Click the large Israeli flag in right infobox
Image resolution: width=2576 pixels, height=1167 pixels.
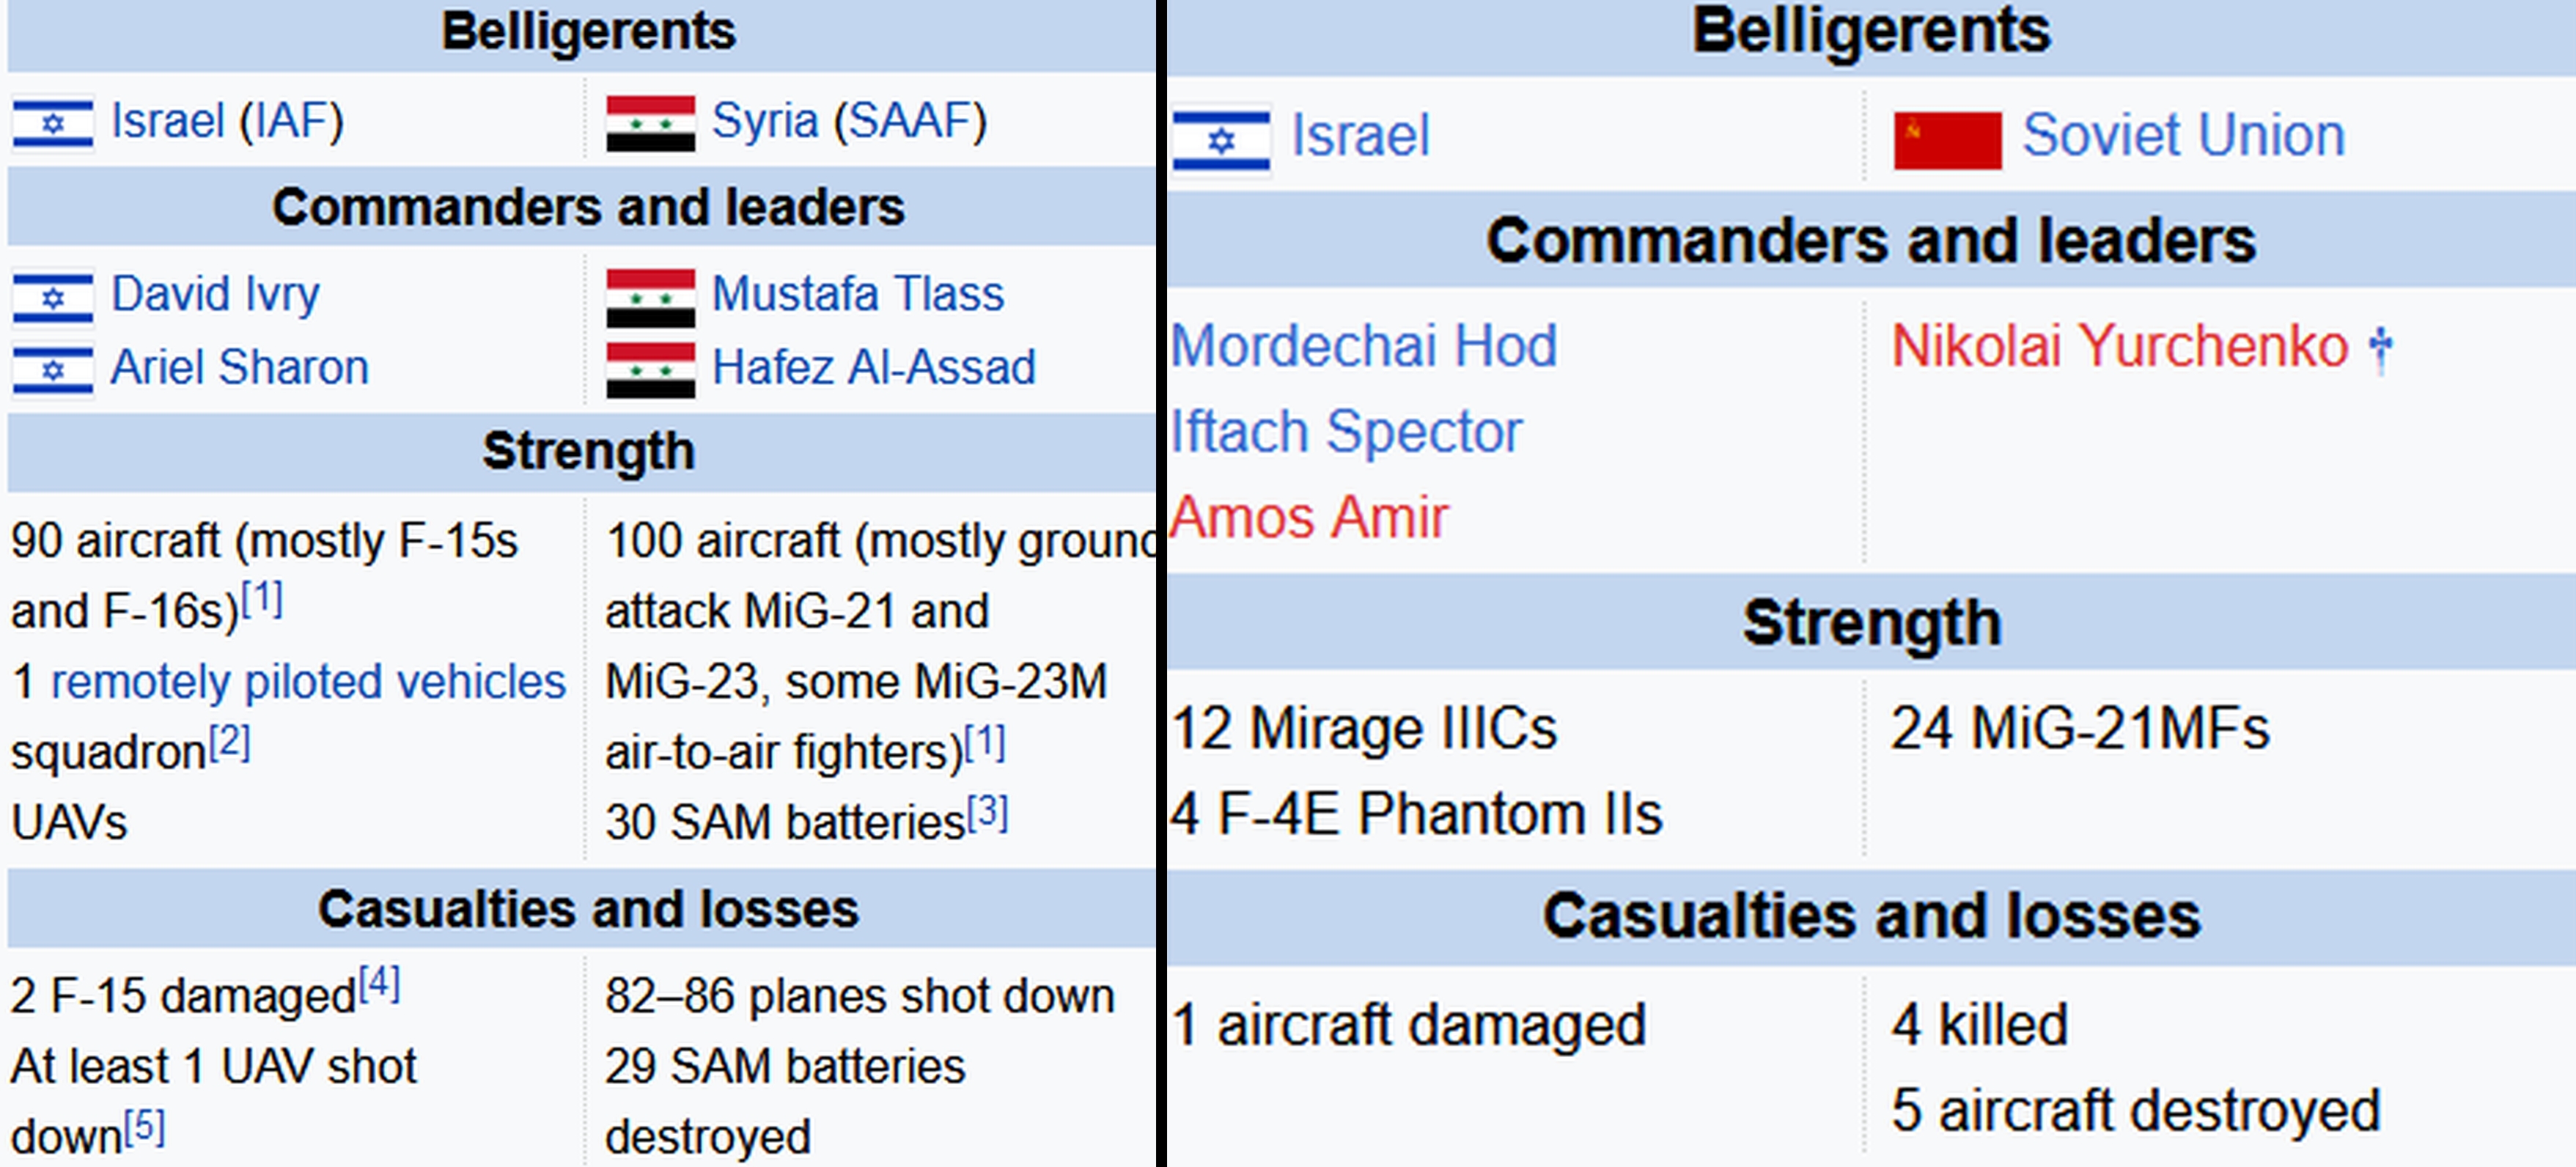click(x=1221, y=139)
